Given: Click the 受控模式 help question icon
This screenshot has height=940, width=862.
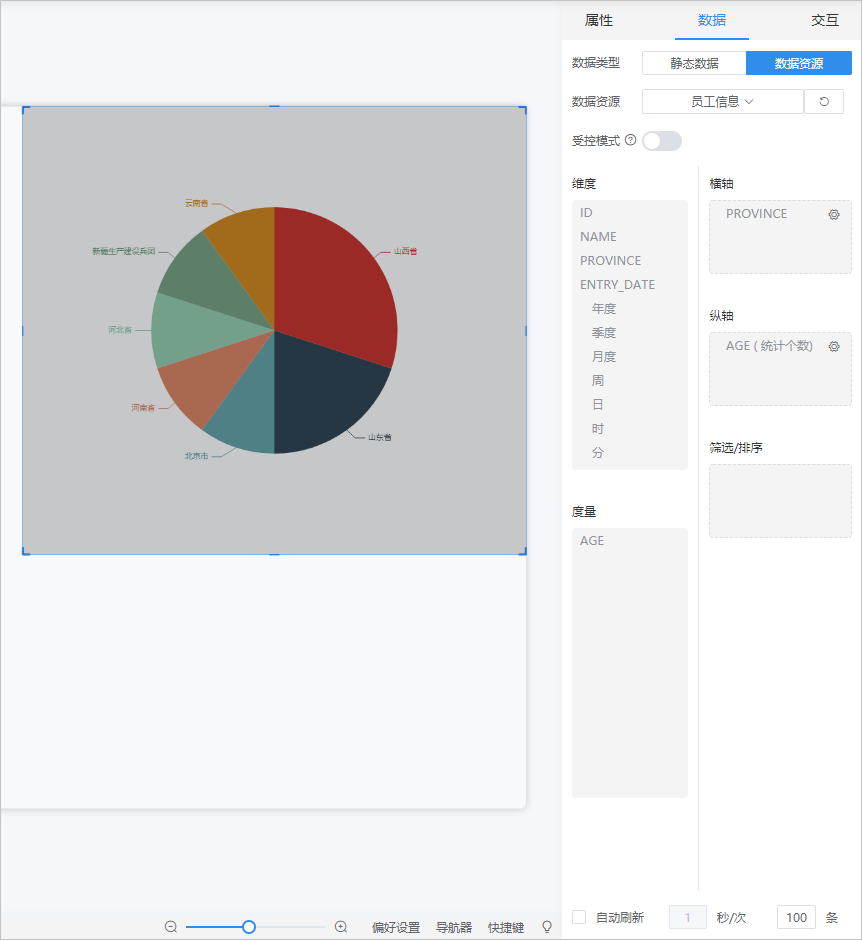Looking at the screenshot, I should click(x=630, y=140).
